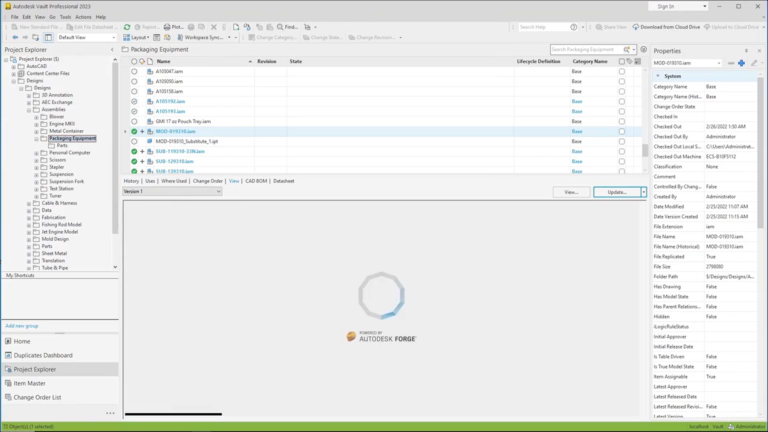
Task: Click the three-dots navigation pane options
Action: coord(110,413)
